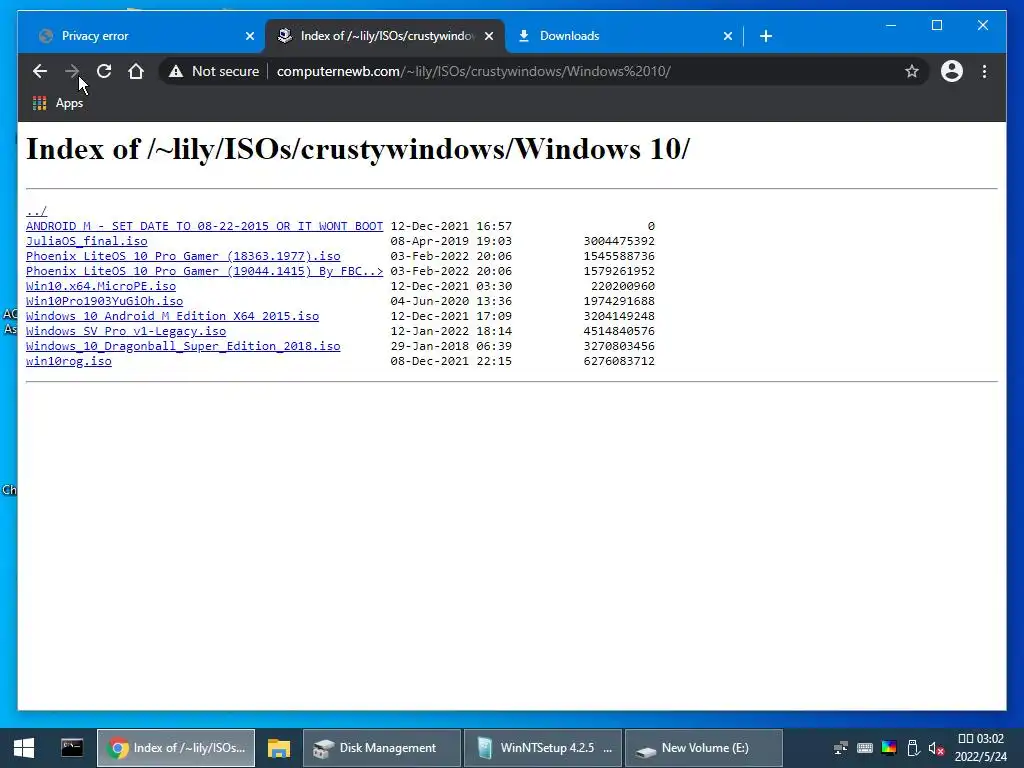1024x768 pixels.
Task: Download Windows_10_Dragonball_Super_Edition_2018.iso
Action: point(183,346)
